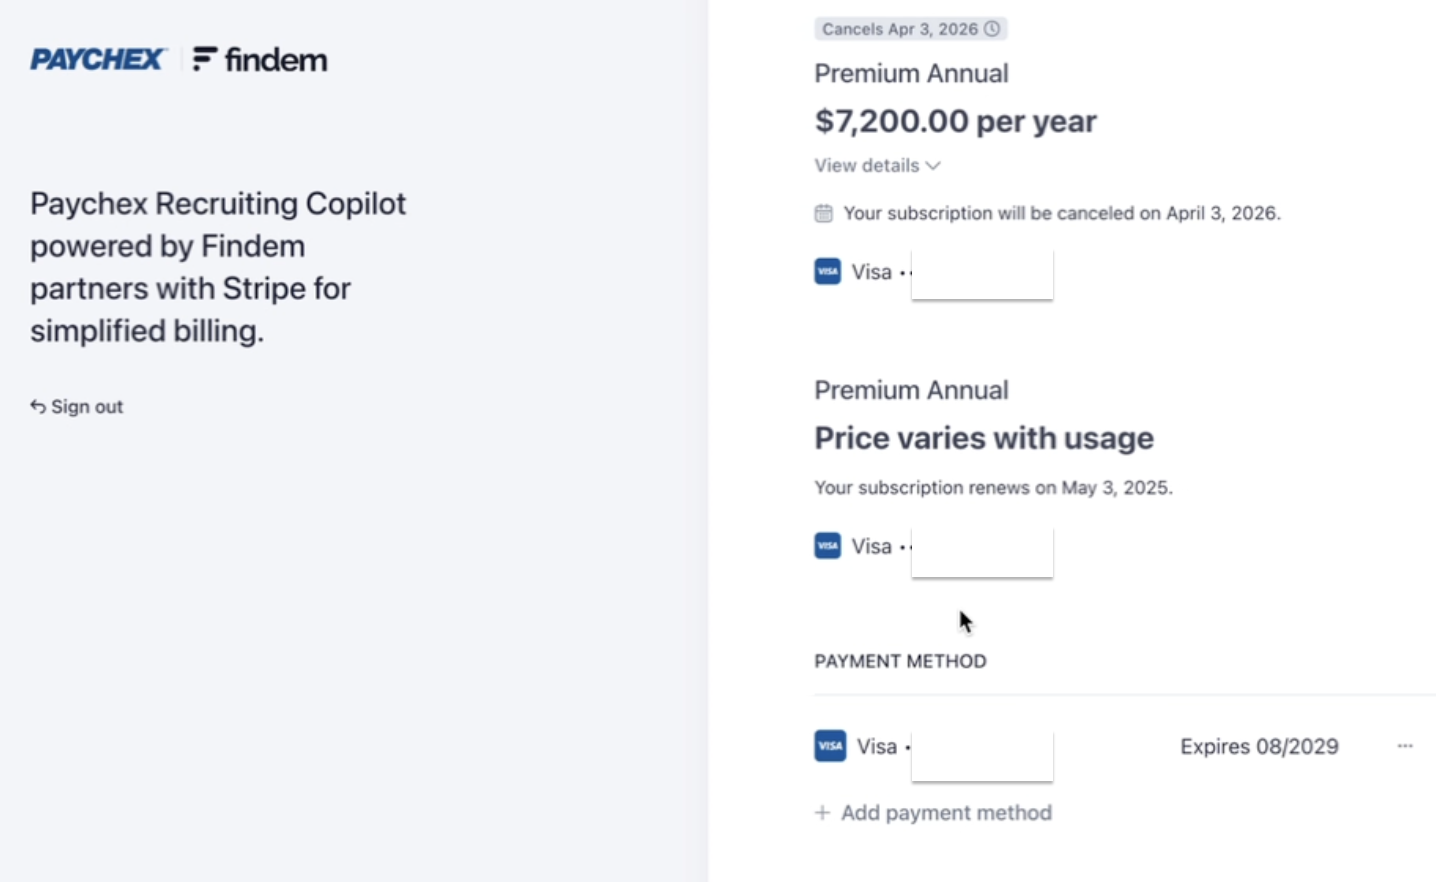1436x882 pixels.
Task: Click the Paychex logo
Action: pyautogui.click(x=96, y=60)
